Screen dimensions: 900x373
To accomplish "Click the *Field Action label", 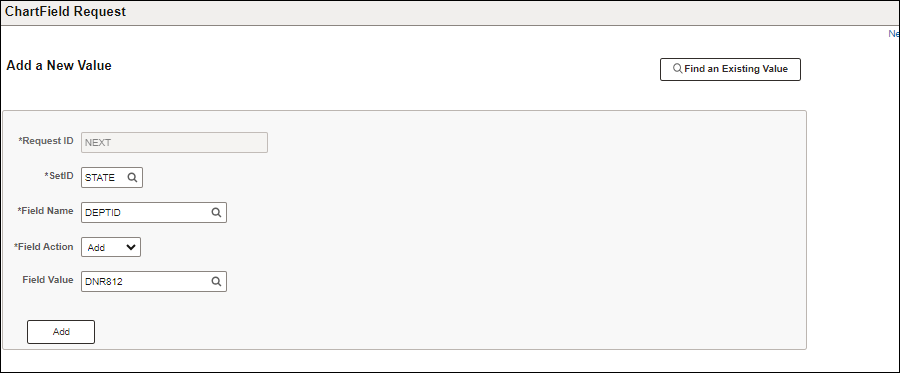I will click(44, 246).
